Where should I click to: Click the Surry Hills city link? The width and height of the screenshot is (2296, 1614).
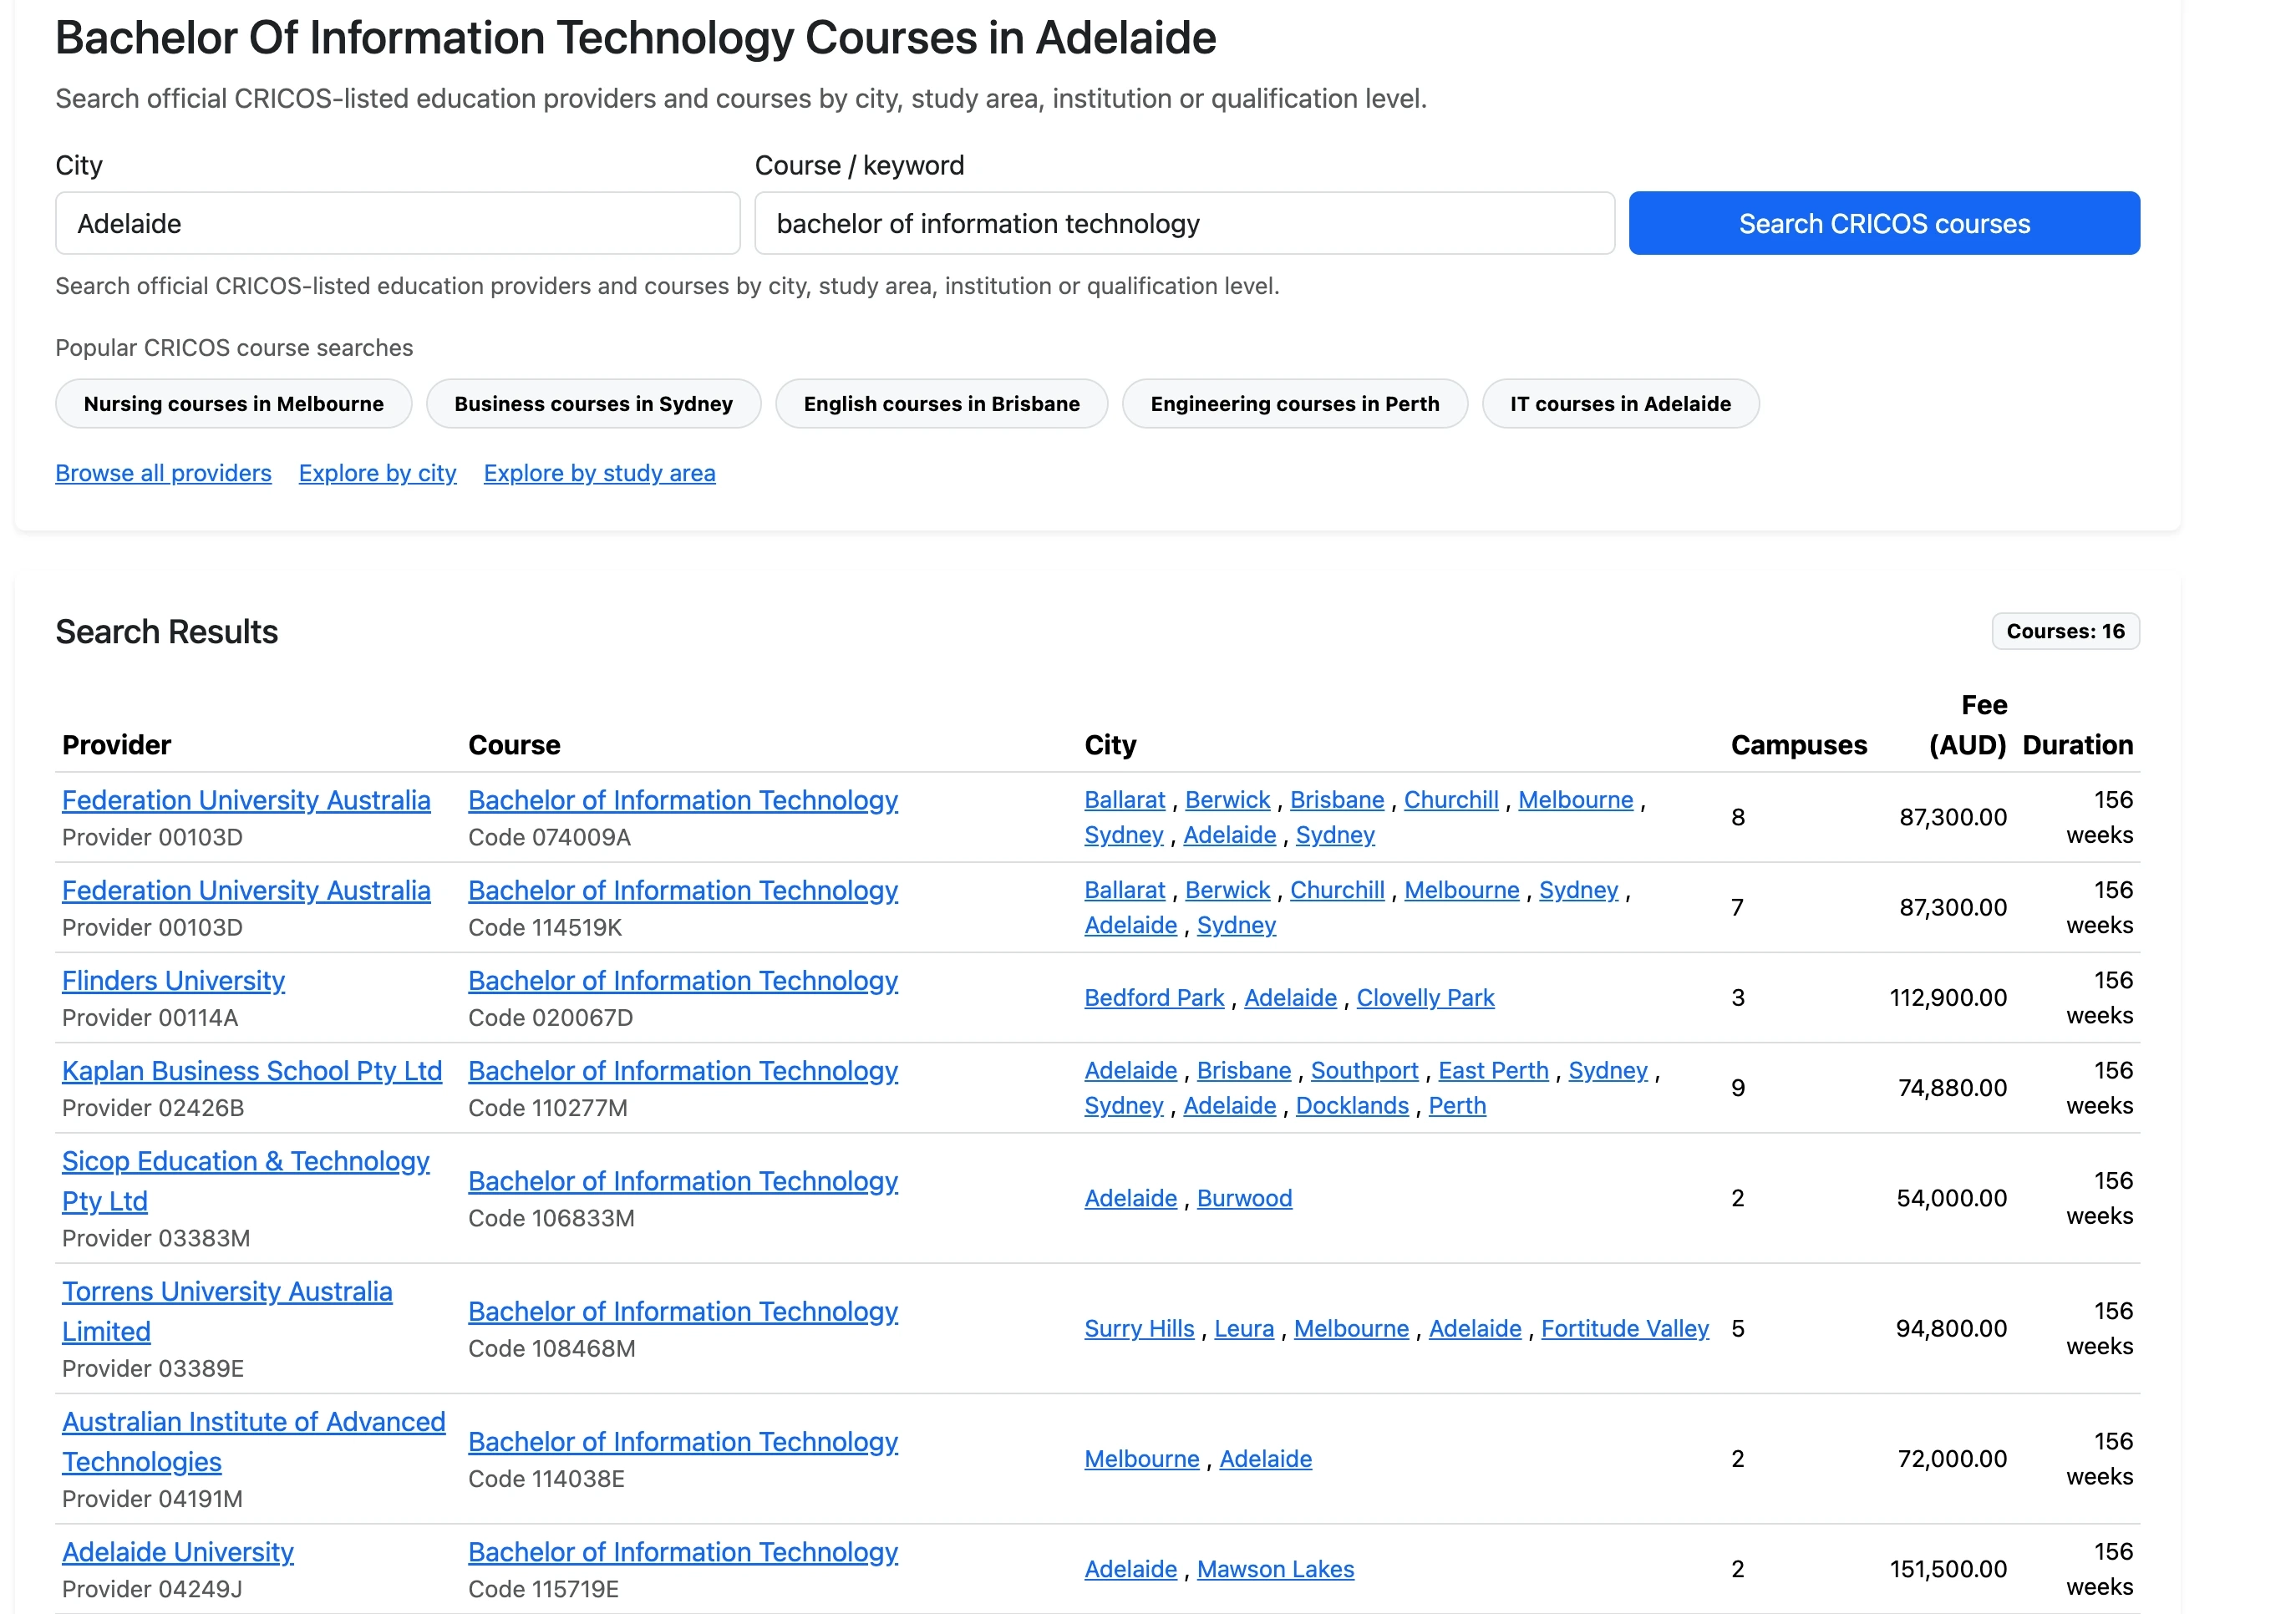(x=1139, y=1328)
